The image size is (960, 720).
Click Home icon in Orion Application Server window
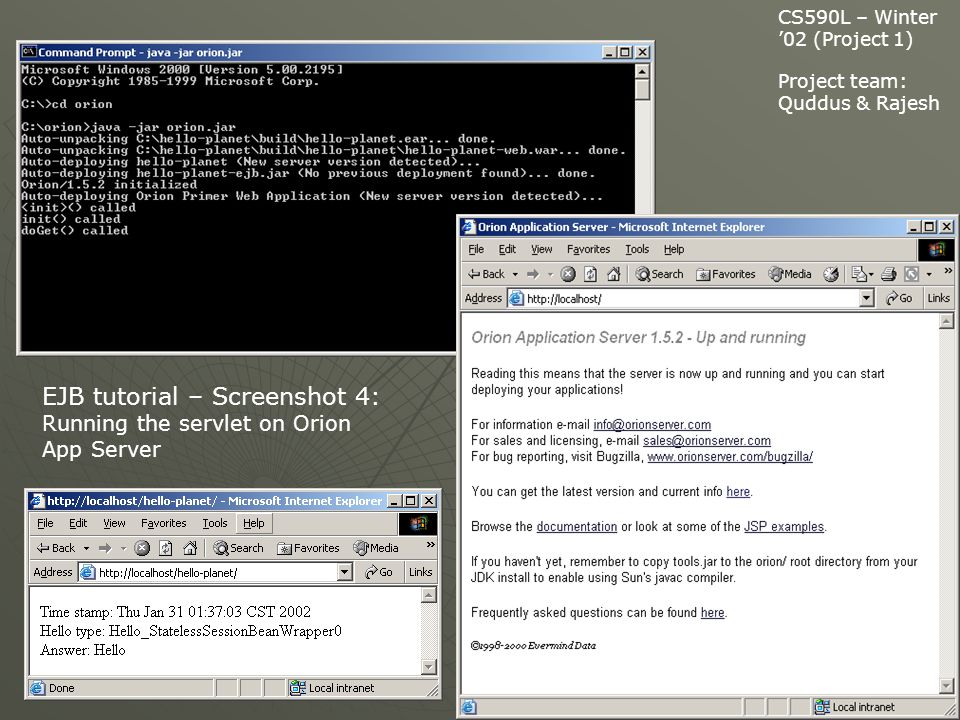[x=613, y=274]
